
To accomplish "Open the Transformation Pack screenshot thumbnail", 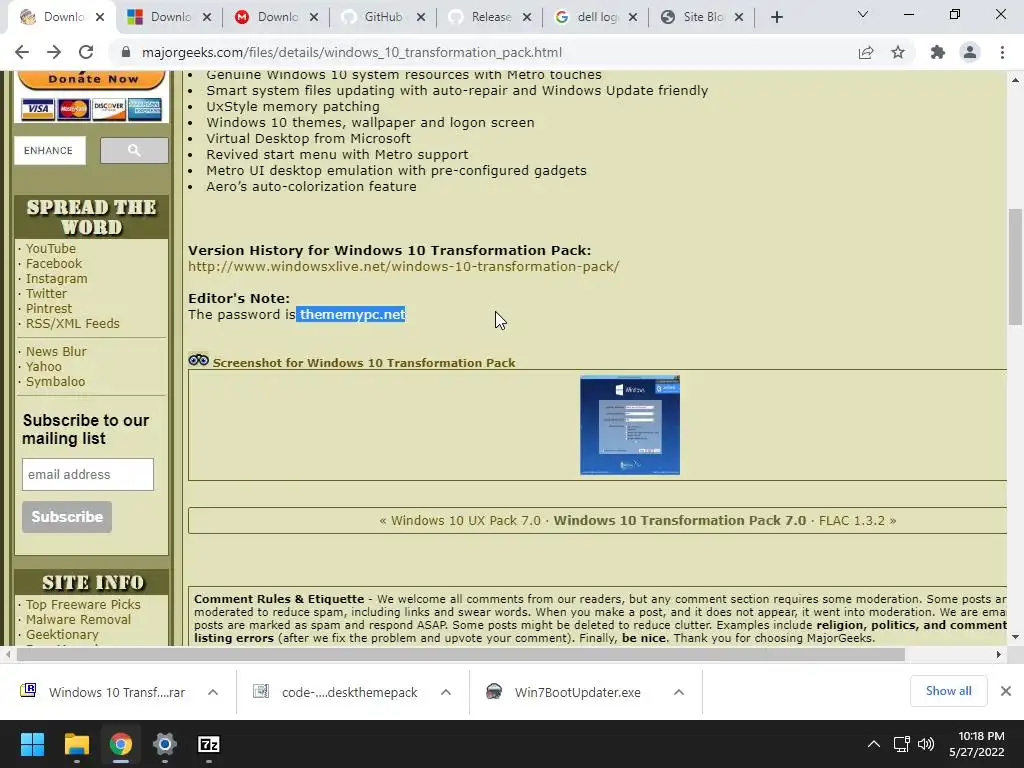I will [630, 425].
